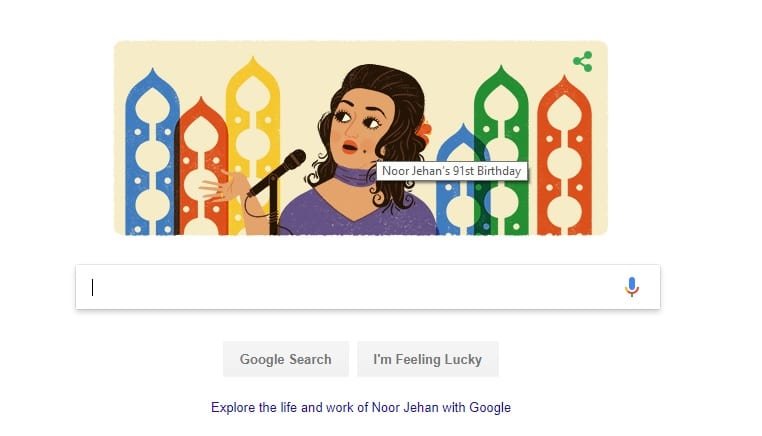Click the red arch at far right
762x436 pixels.
point(565,156)
